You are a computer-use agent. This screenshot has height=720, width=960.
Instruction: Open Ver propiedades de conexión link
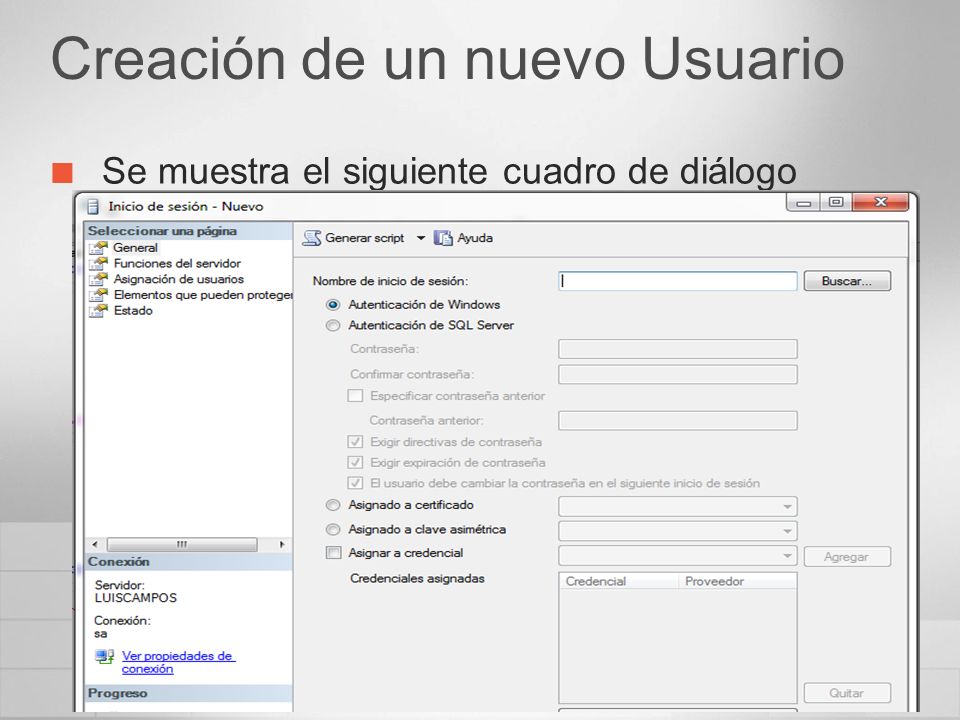click(x=178, y=662)
